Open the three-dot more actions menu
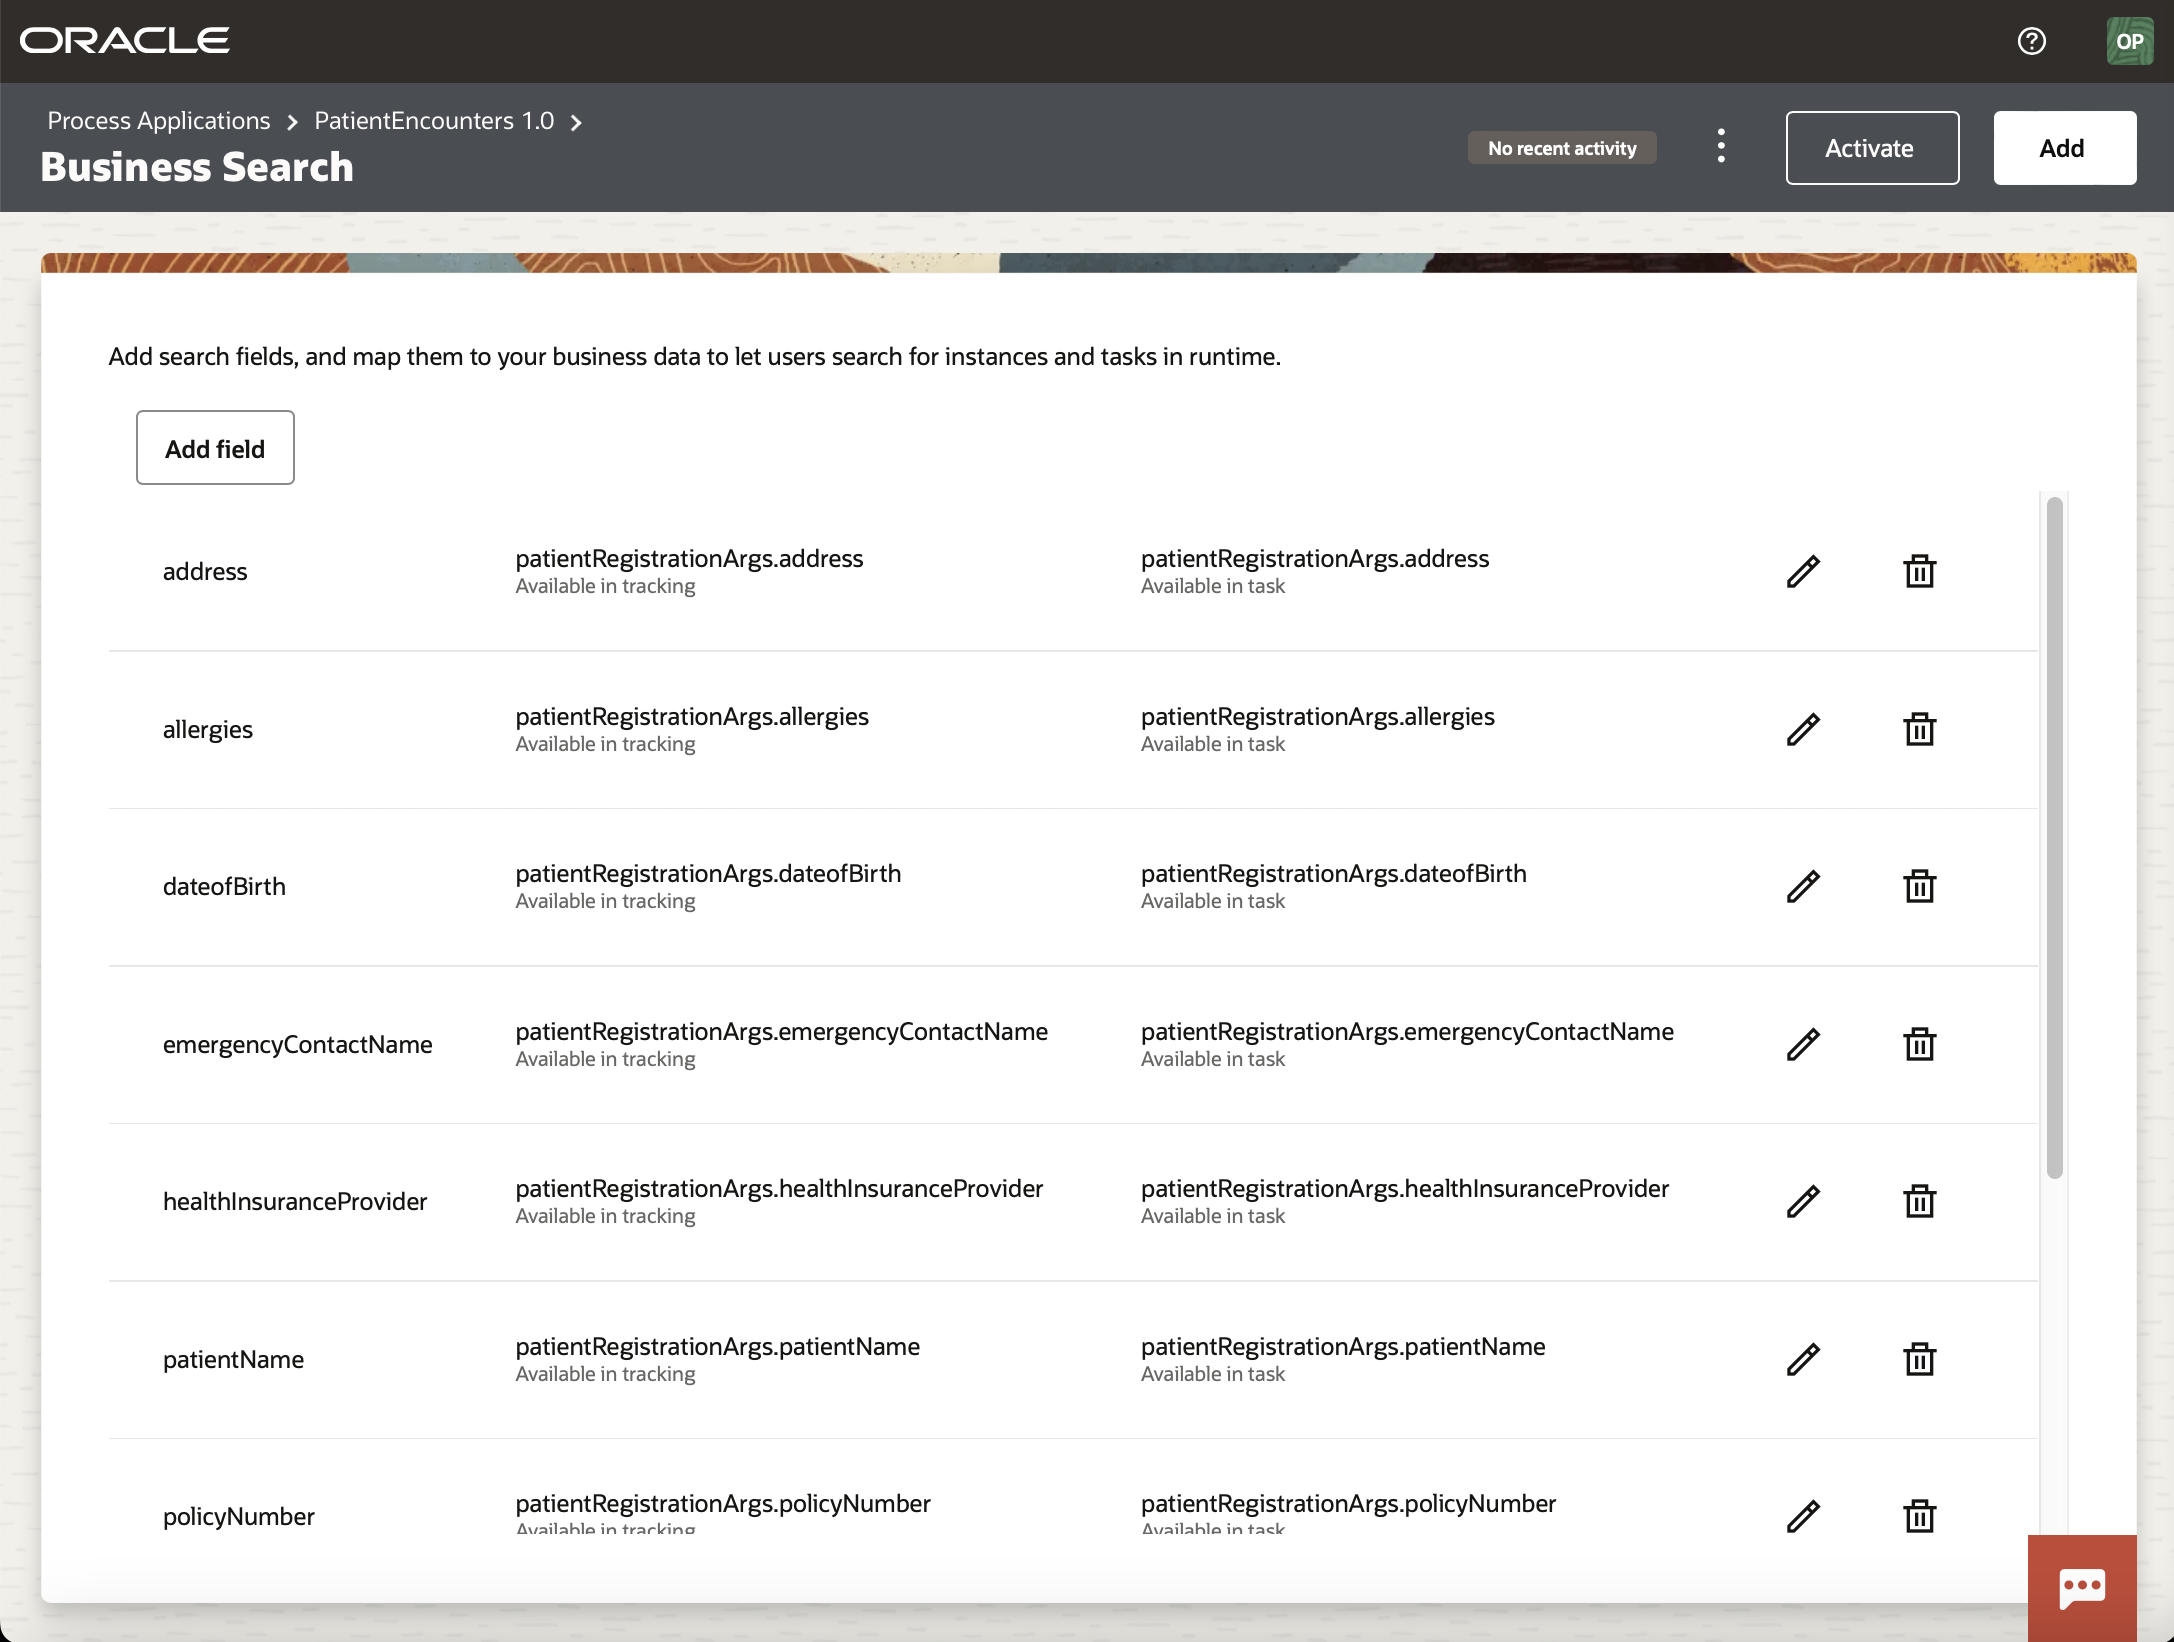The image size is (2174, 1642). (1721, 146)
